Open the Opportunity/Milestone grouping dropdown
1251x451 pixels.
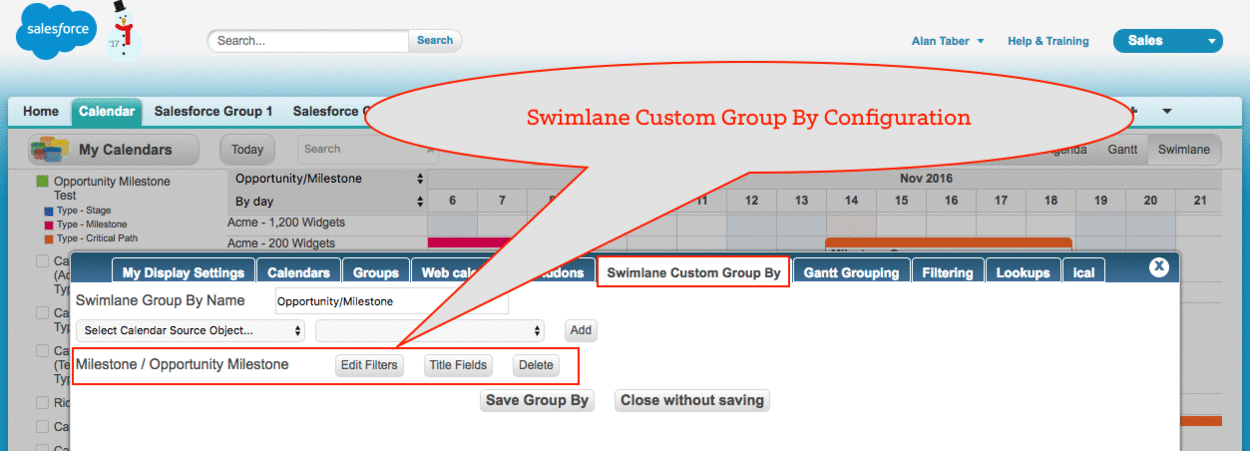(328, 179)
